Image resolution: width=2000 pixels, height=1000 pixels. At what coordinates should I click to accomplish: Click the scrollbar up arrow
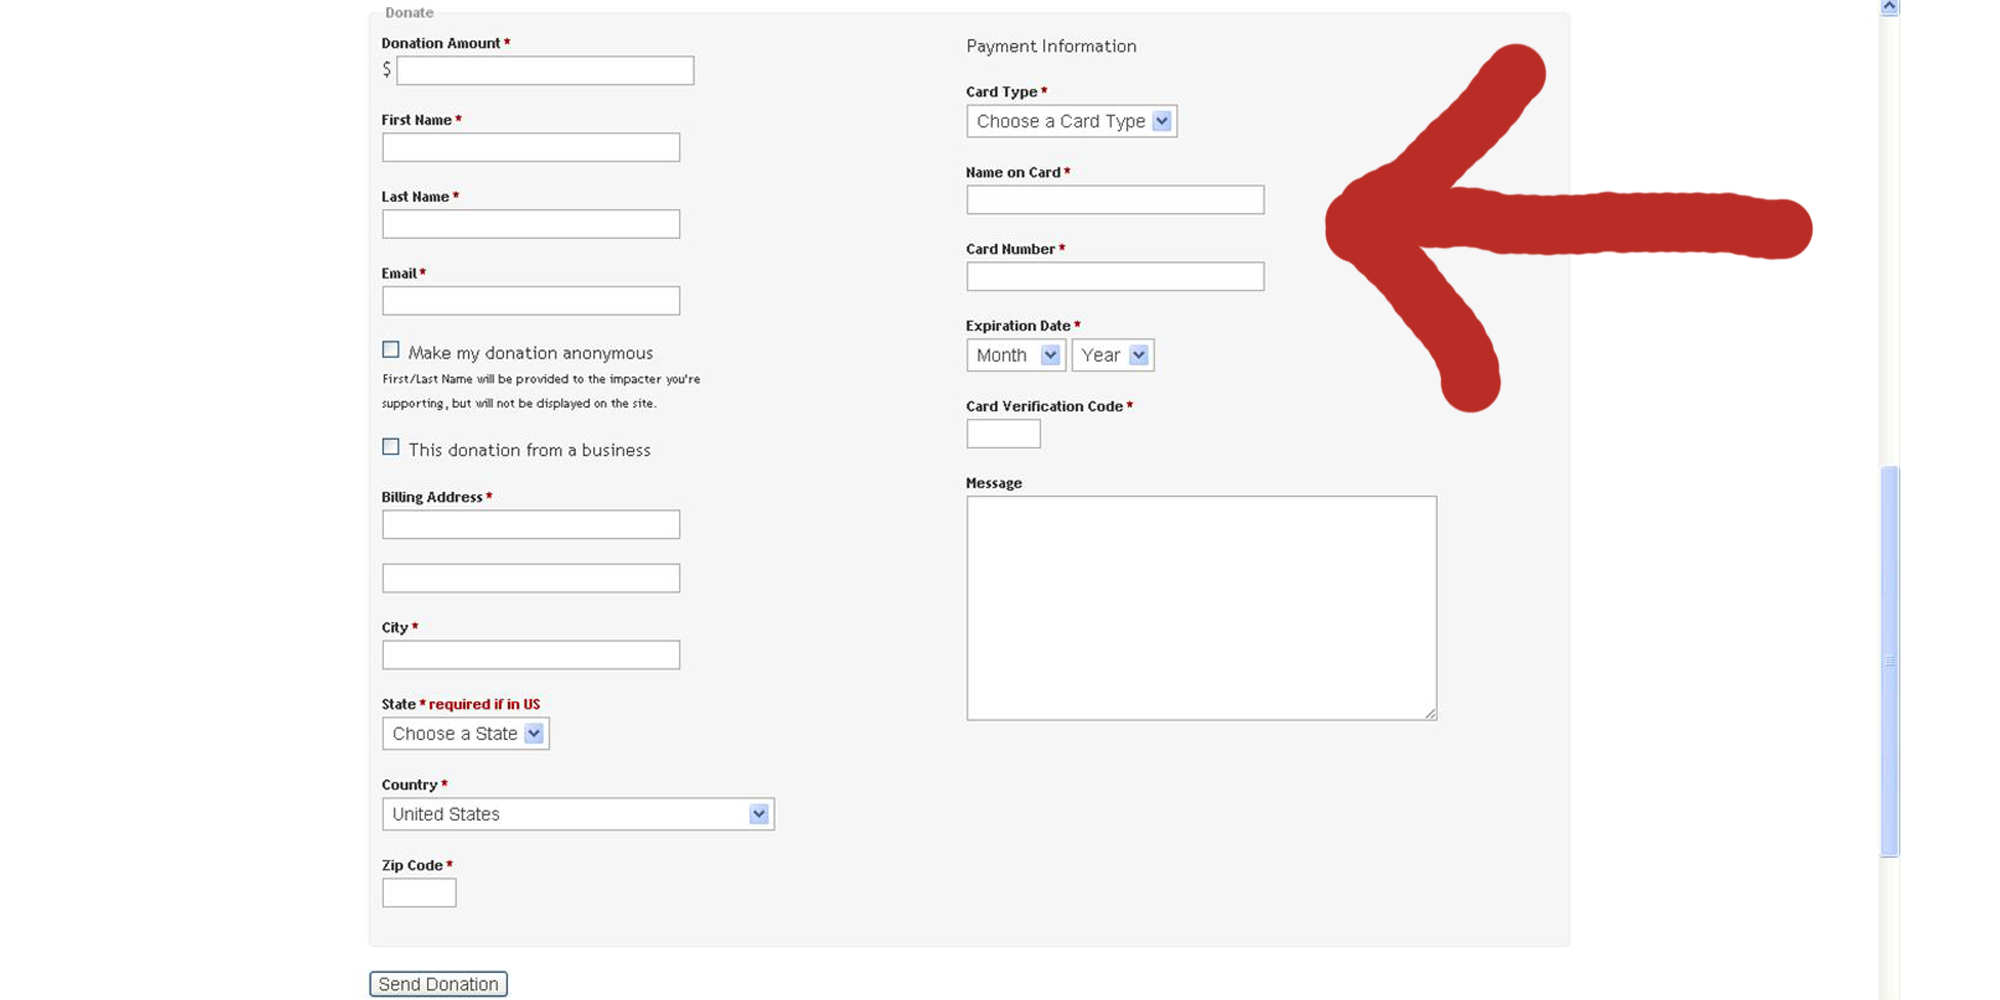[1889, 7]
